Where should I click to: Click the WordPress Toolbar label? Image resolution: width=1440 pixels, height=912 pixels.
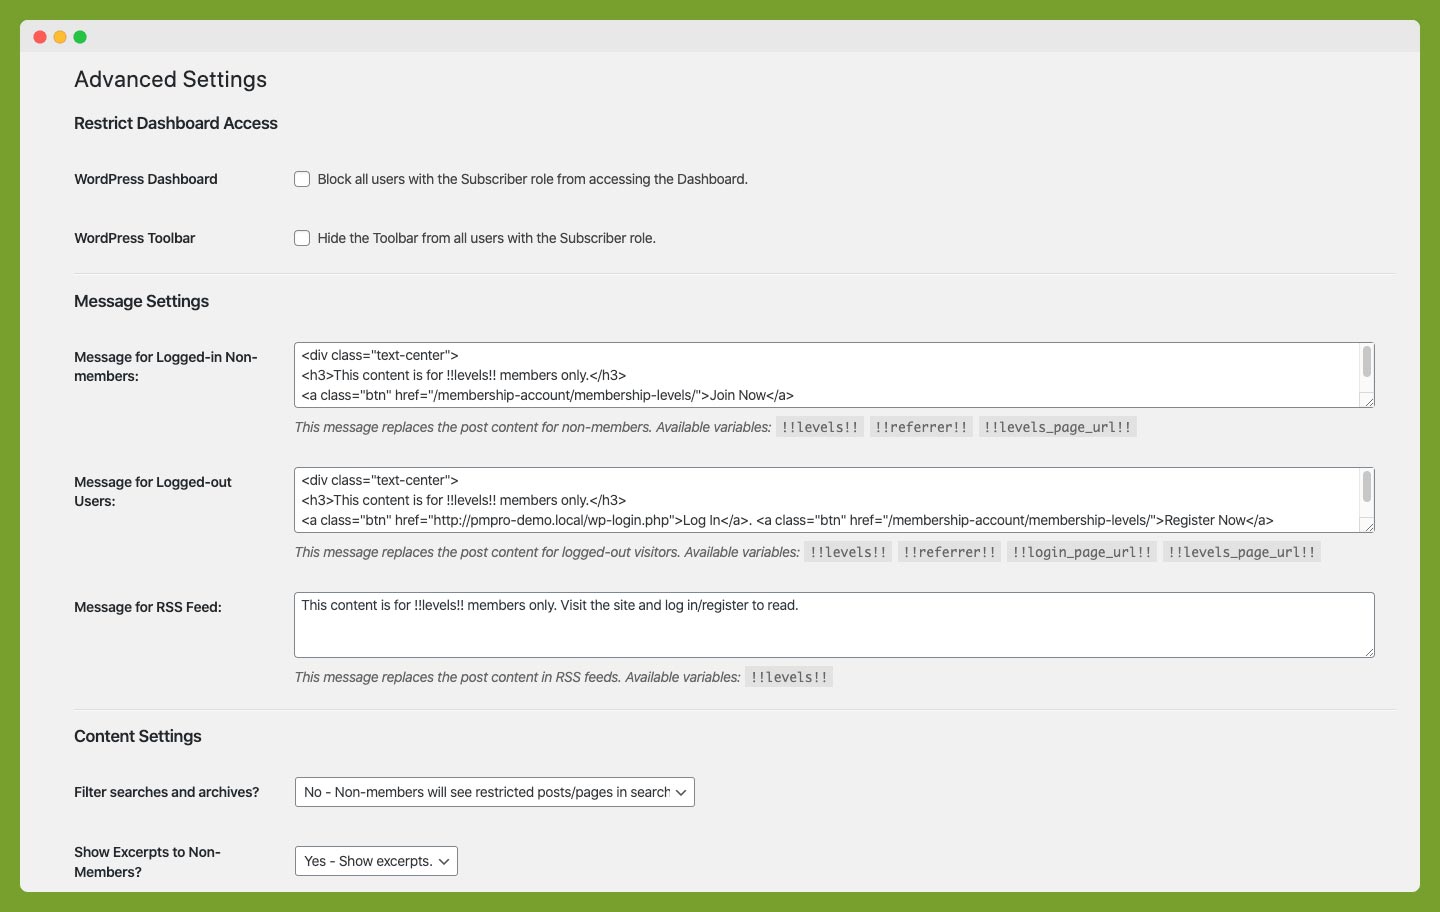(x=135, y=238)
